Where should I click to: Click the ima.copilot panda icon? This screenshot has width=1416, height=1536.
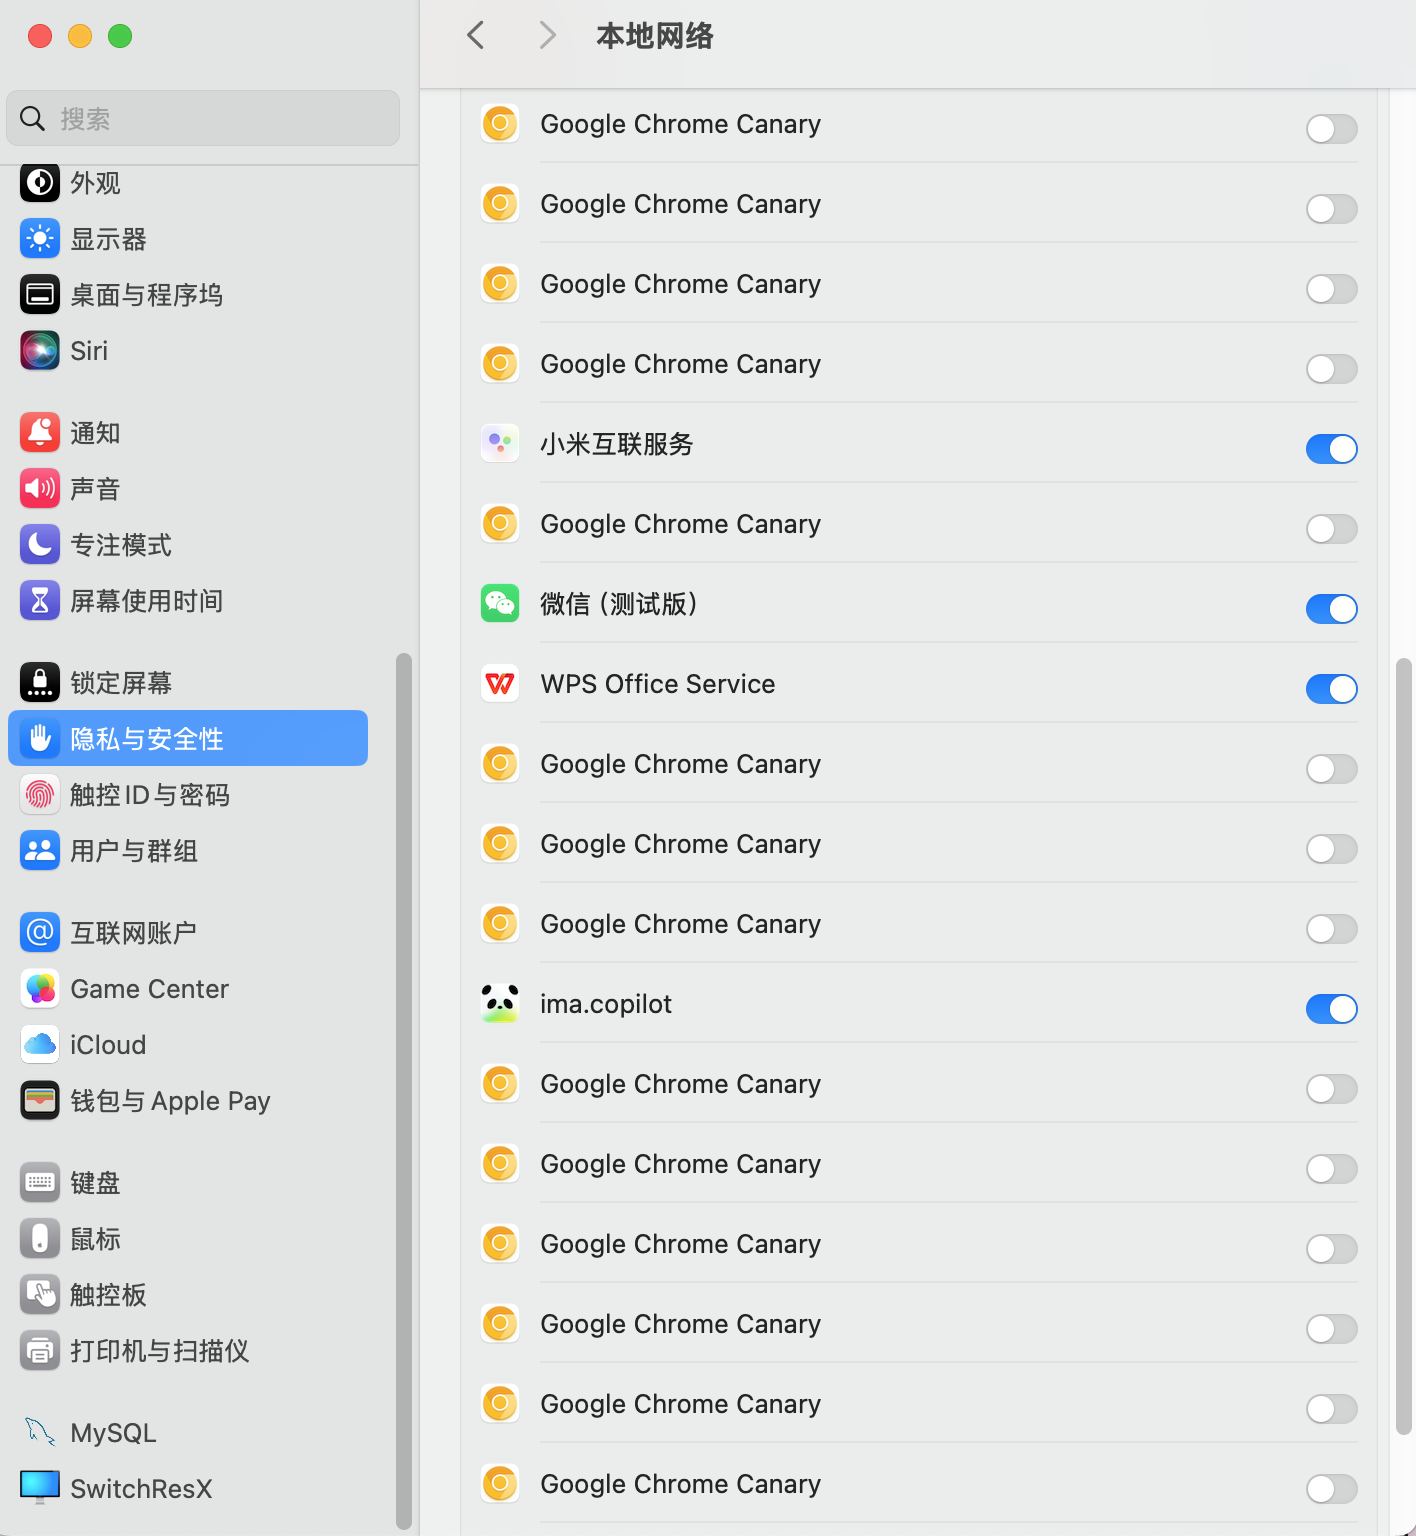pyautogui.click(x=500, y=1003)
